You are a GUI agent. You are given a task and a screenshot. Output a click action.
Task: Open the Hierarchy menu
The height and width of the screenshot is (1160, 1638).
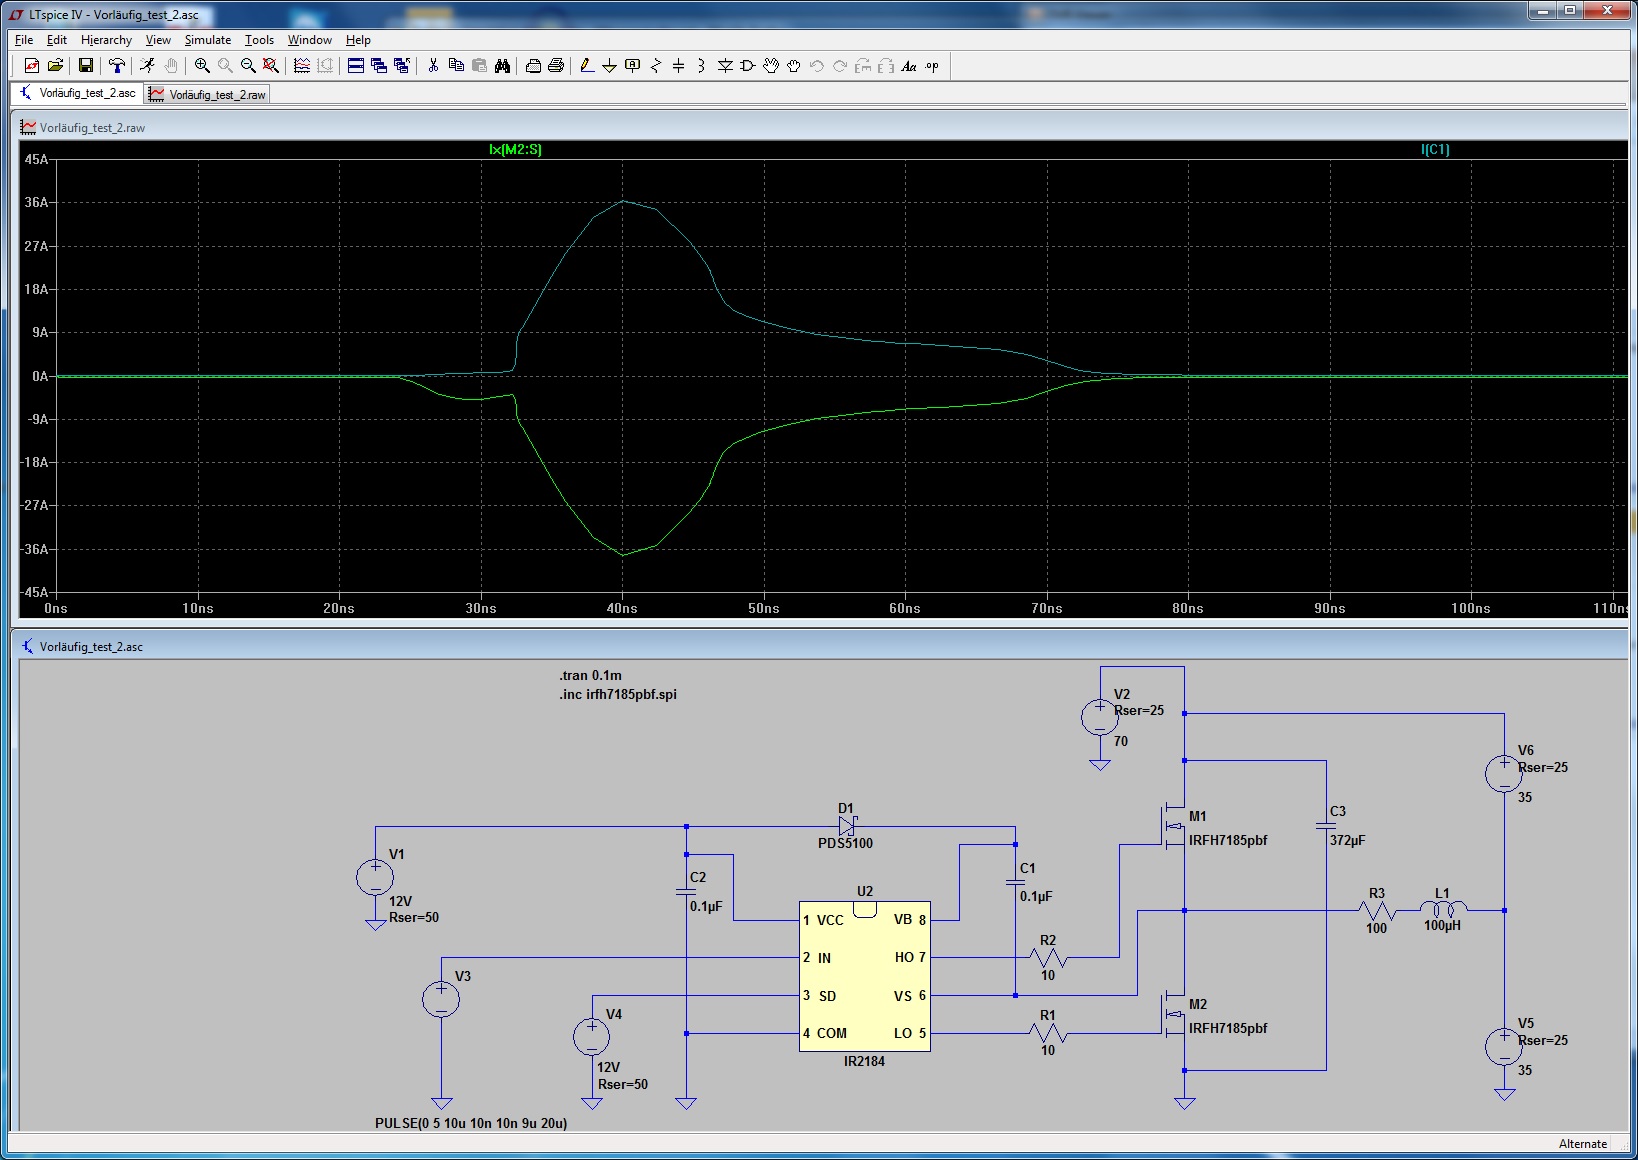click(x=106, y=40)
